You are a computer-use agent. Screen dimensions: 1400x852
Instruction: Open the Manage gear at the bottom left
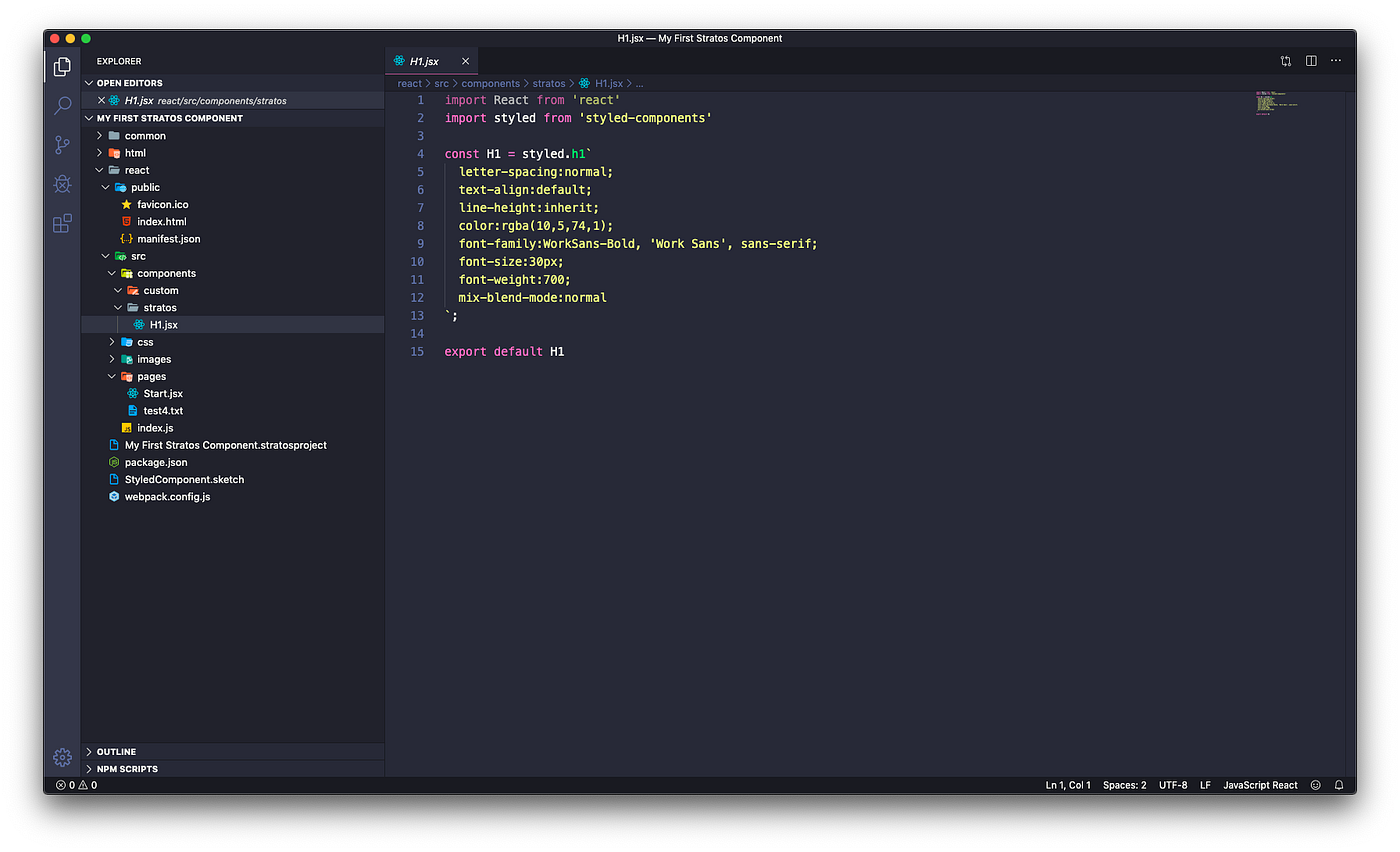click(62, 757)
